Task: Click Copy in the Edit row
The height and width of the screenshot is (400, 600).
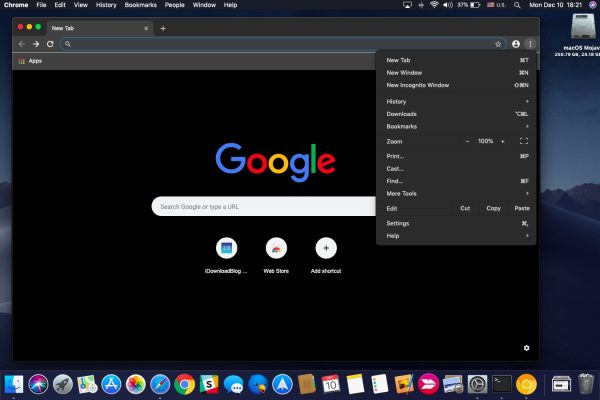Action: [493, 208]
